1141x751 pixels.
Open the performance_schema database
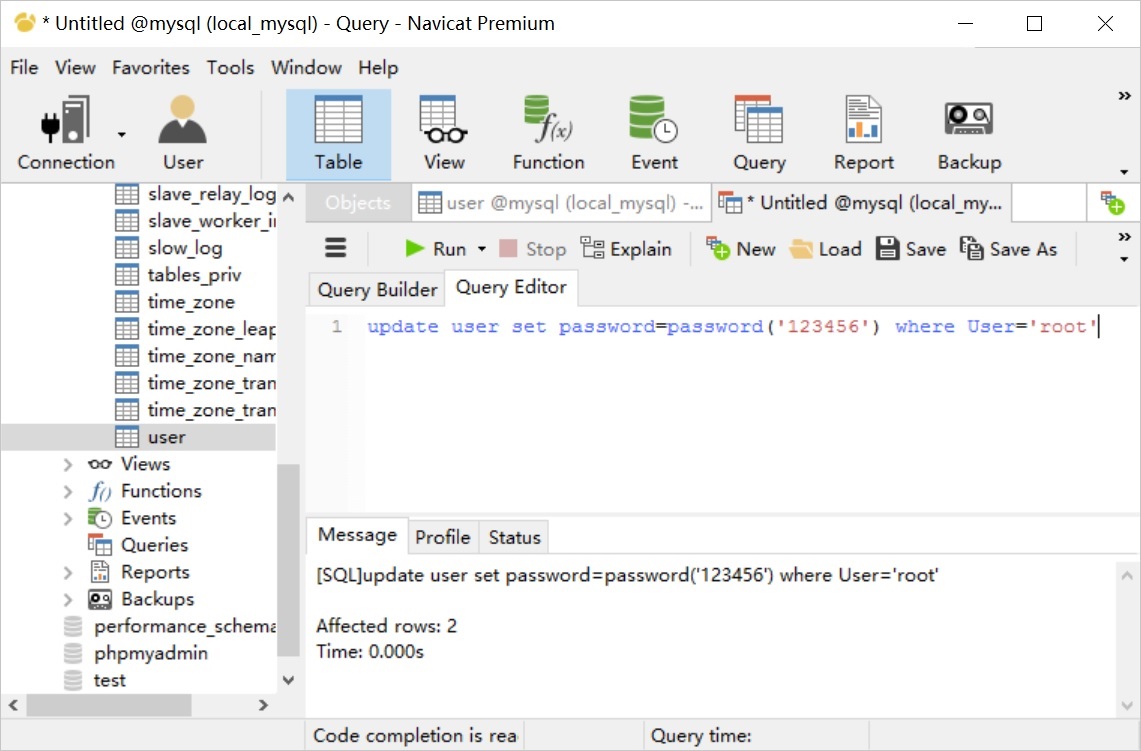pyautogui.click(x=170, y=627)
